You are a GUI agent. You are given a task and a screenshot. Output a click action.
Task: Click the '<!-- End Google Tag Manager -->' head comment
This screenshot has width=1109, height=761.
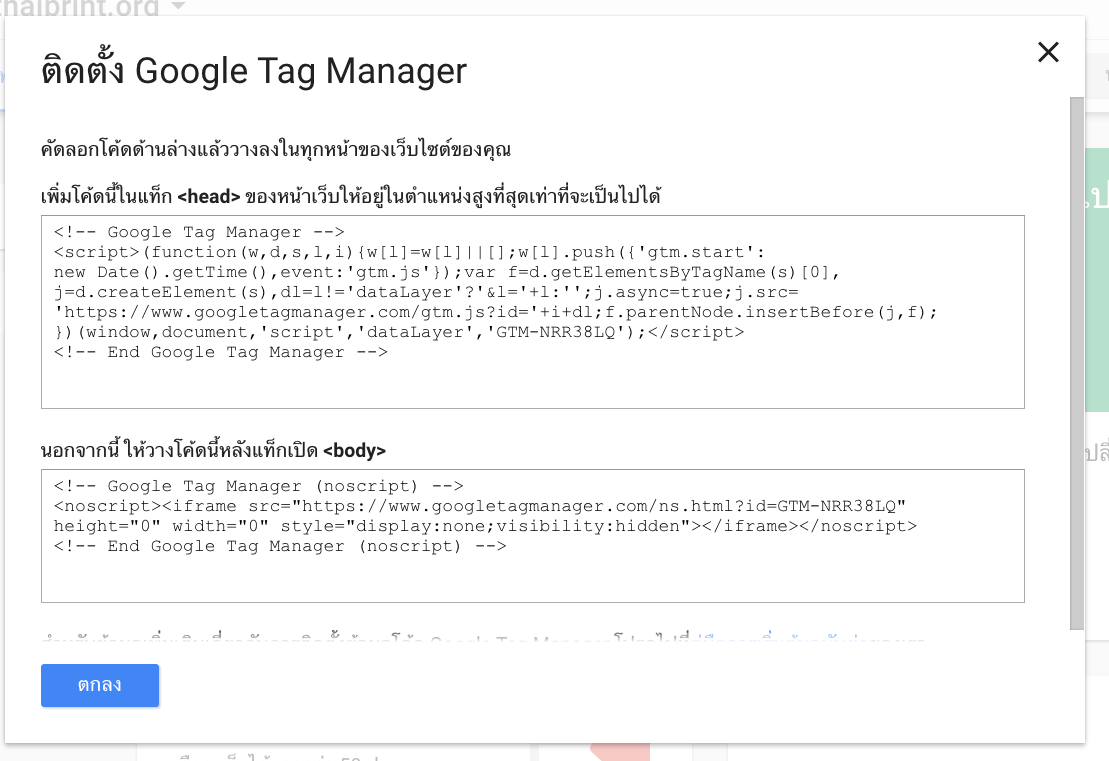220,352
